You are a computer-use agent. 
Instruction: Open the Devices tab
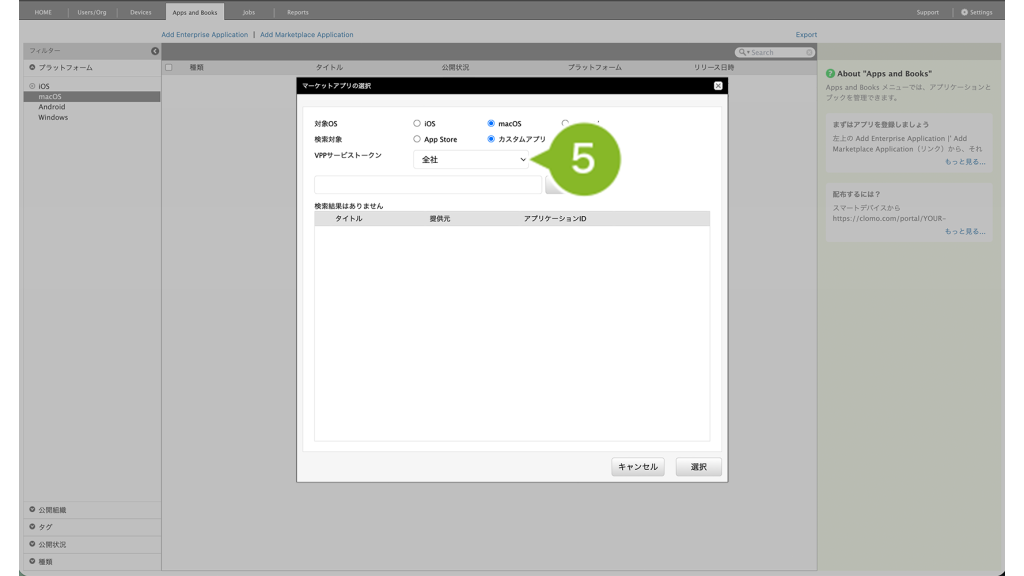click(x=140, y=12)
